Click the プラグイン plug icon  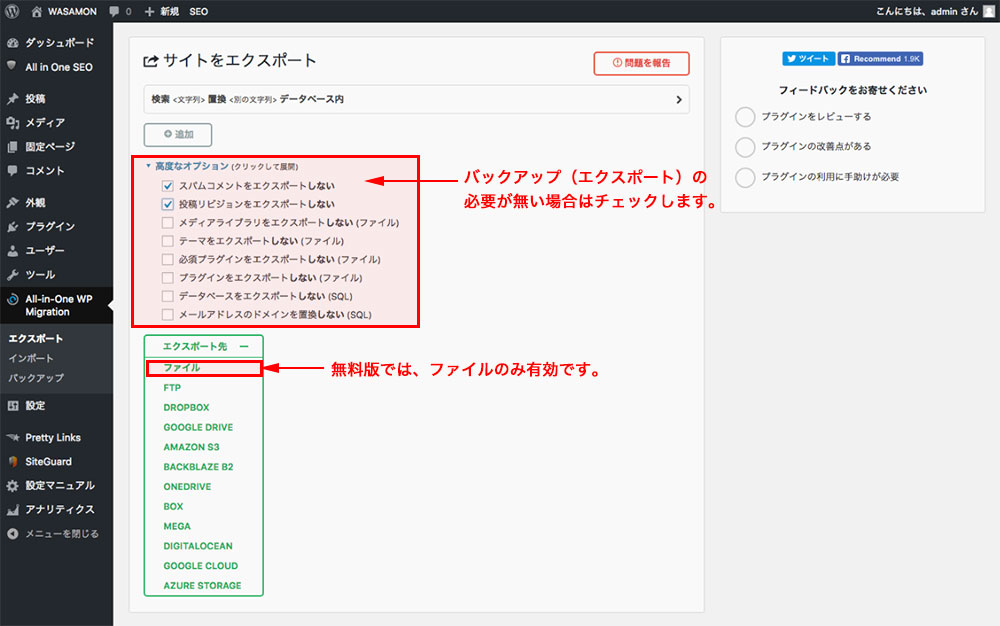(x=13, y=226)
